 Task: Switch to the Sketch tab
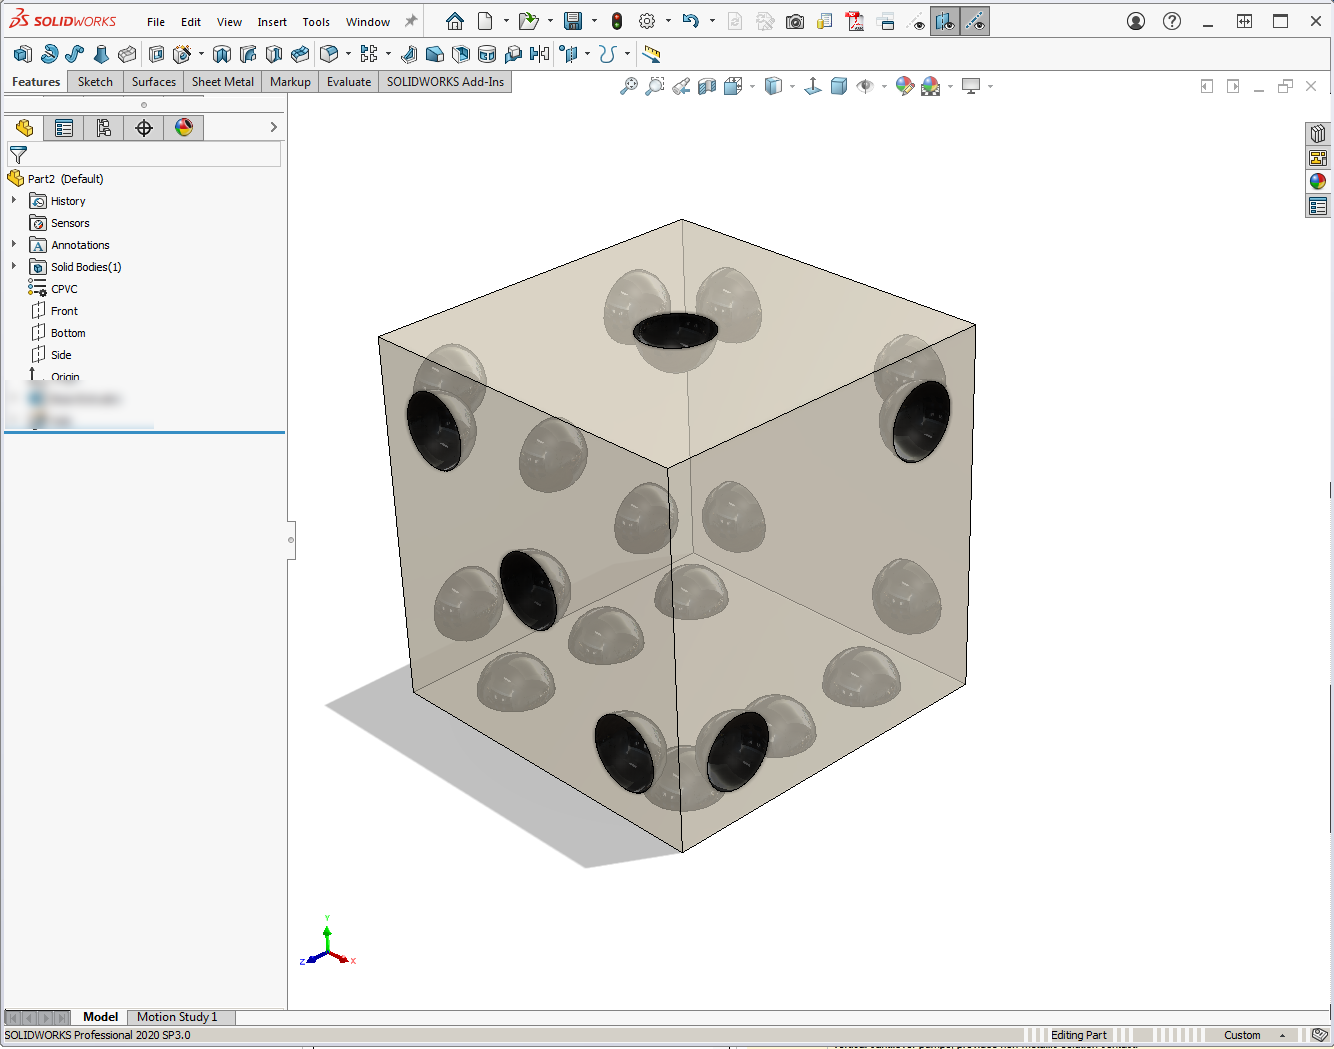[95, 82]
